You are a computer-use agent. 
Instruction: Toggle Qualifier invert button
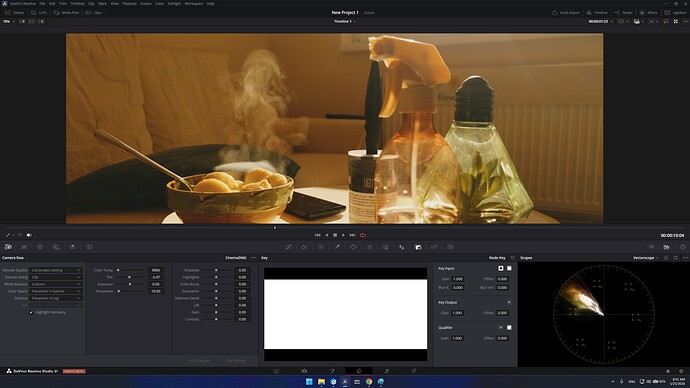point(501,327)
